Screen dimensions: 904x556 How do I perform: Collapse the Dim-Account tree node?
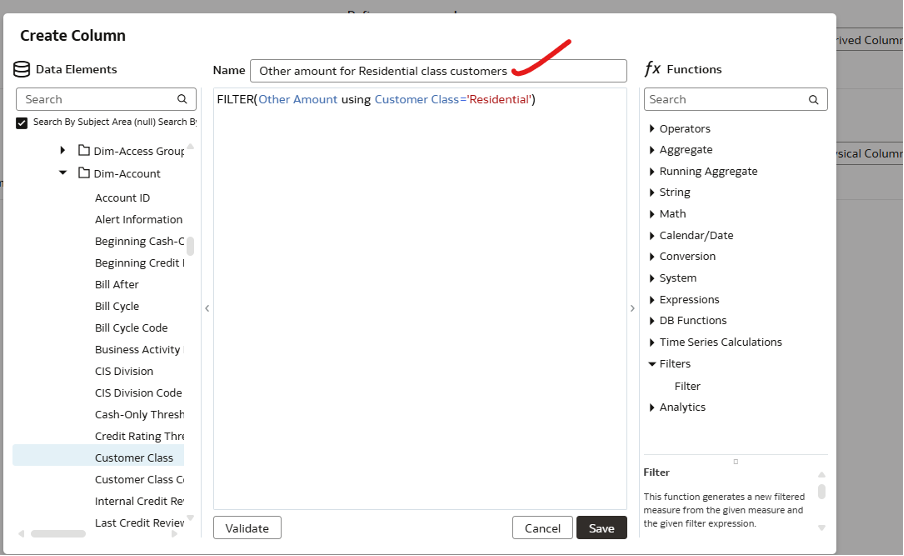pyautogui.click(x=64, y=173)
